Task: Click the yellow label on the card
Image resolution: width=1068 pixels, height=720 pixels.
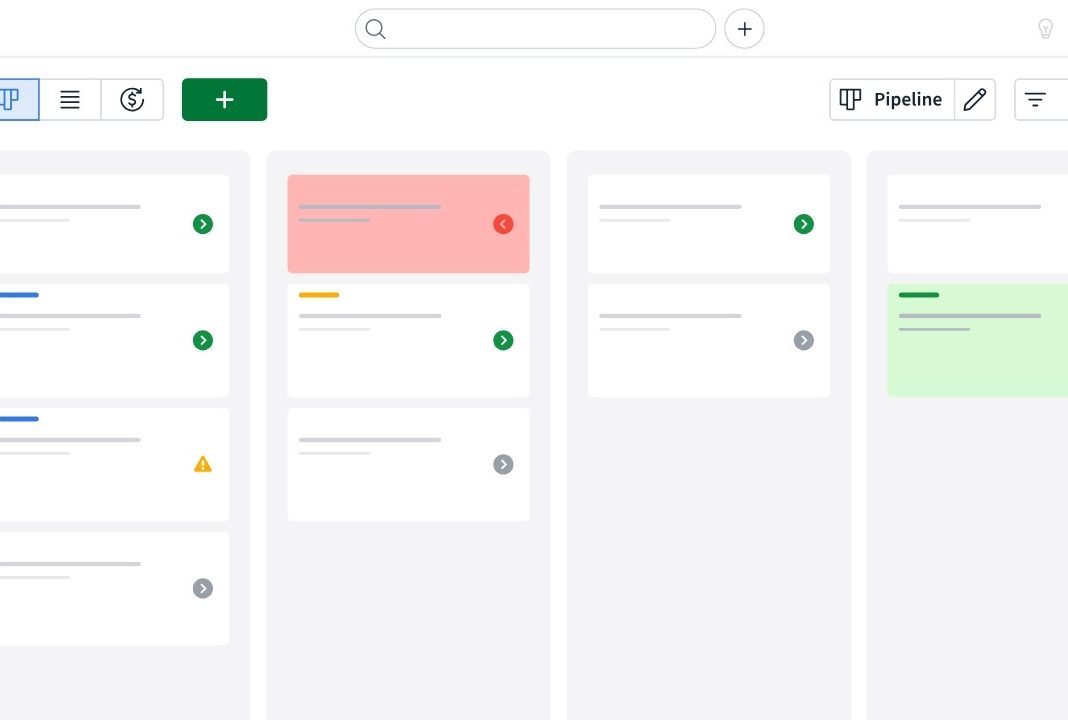Action: (x=319, y=295)
